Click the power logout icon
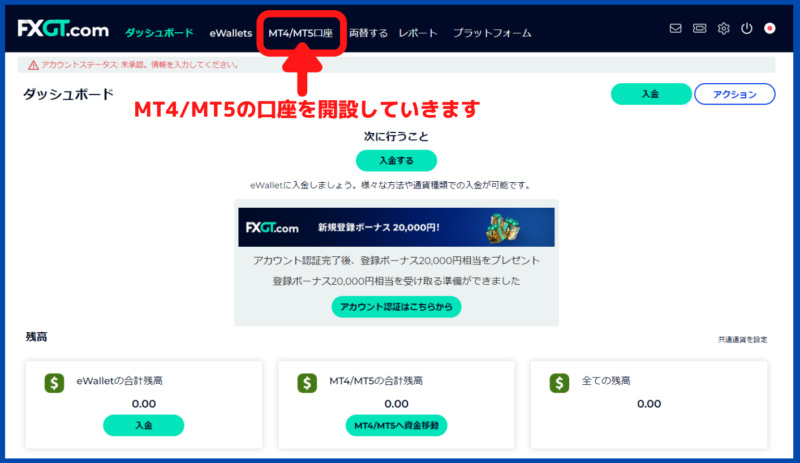Screen dimensions: 800x463 pos(746,29)
